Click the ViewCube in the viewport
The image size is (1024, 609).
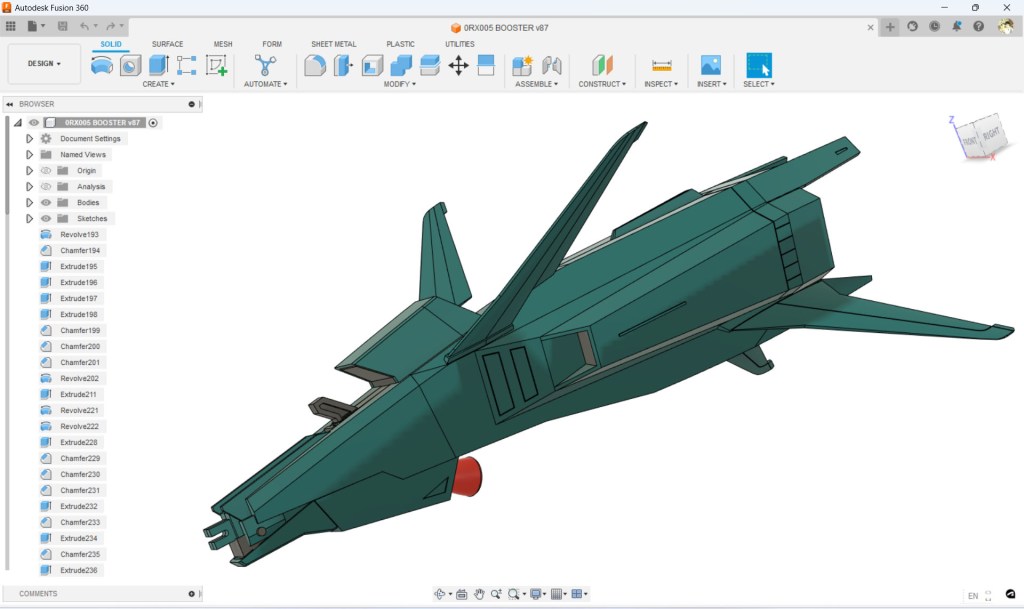pos(978,138)
